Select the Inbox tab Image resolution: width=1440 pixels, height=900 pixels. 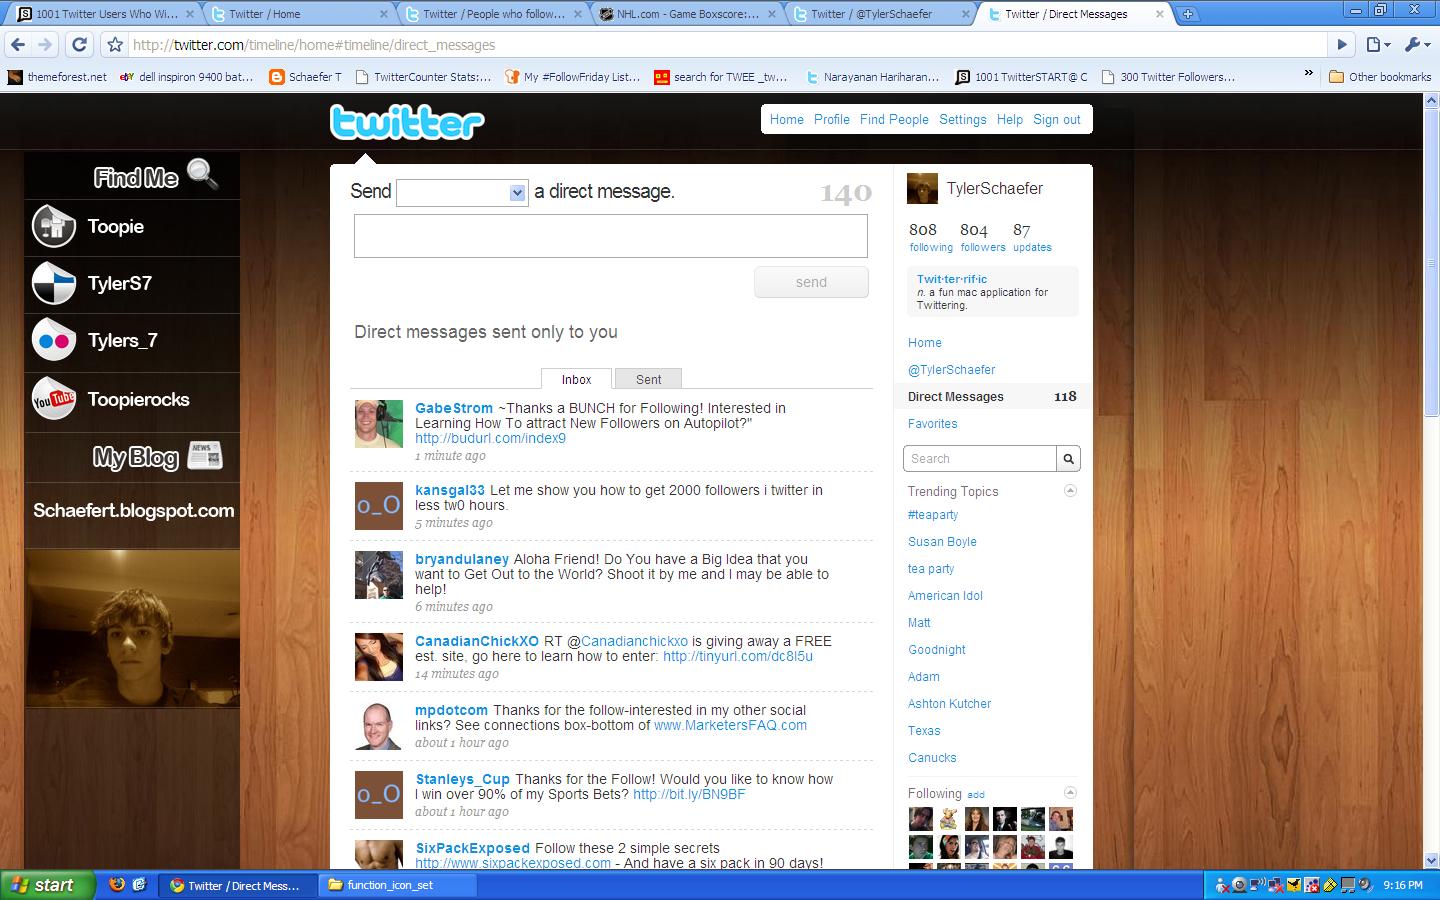tap(576, 379)
